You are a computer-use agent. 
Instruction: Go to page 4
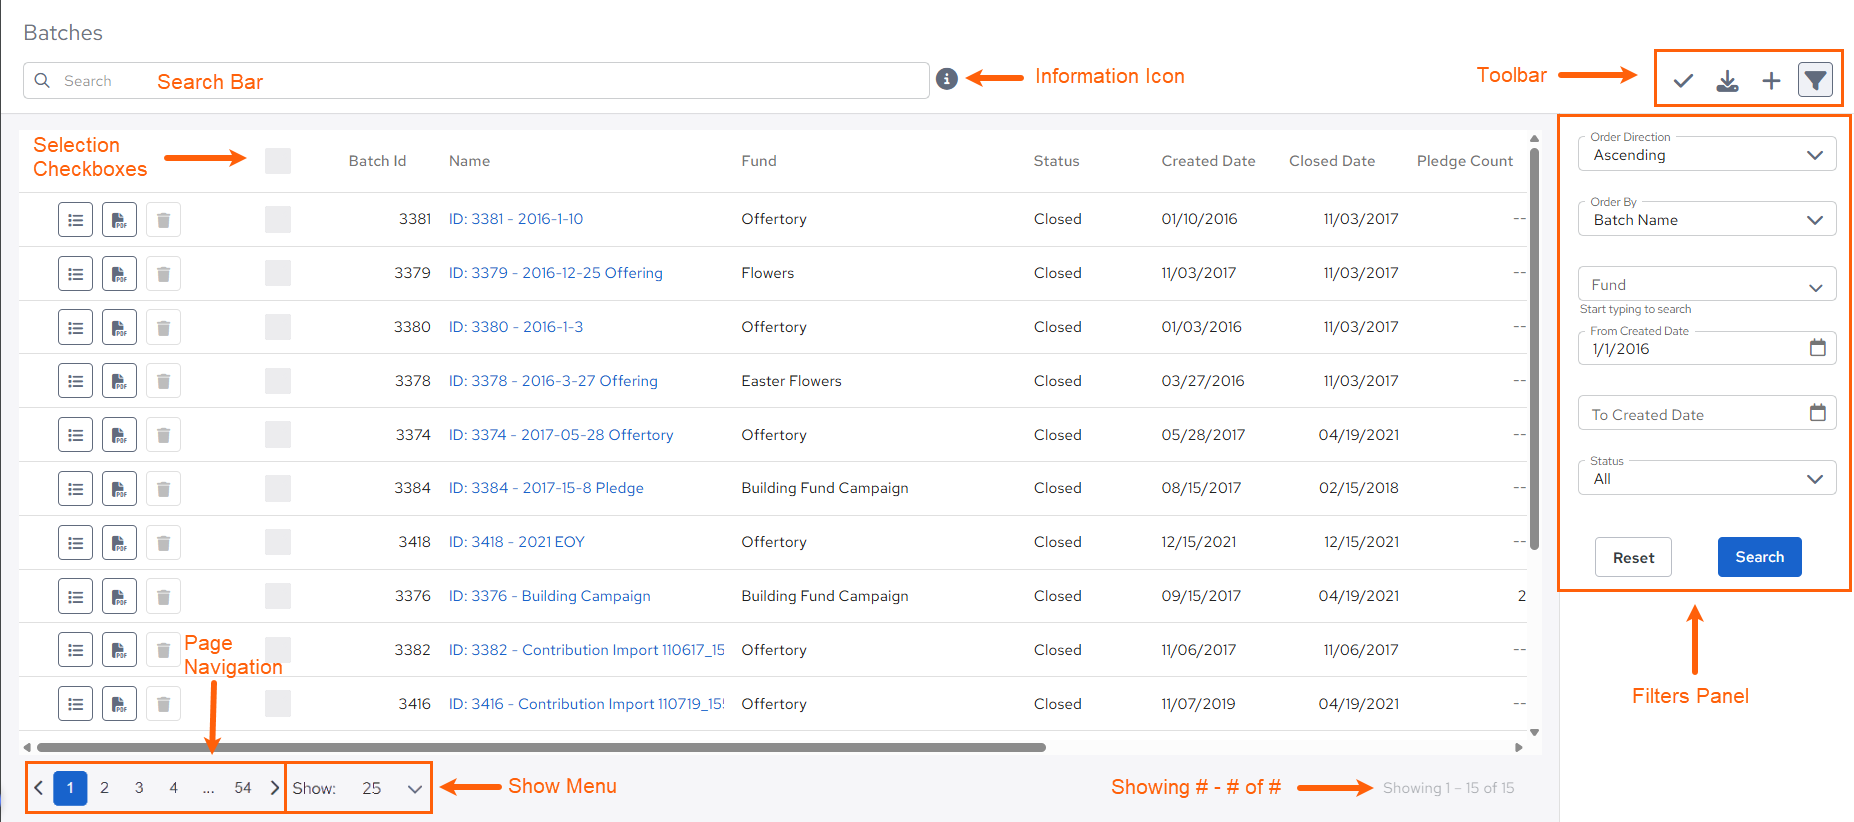pos(173,788)
